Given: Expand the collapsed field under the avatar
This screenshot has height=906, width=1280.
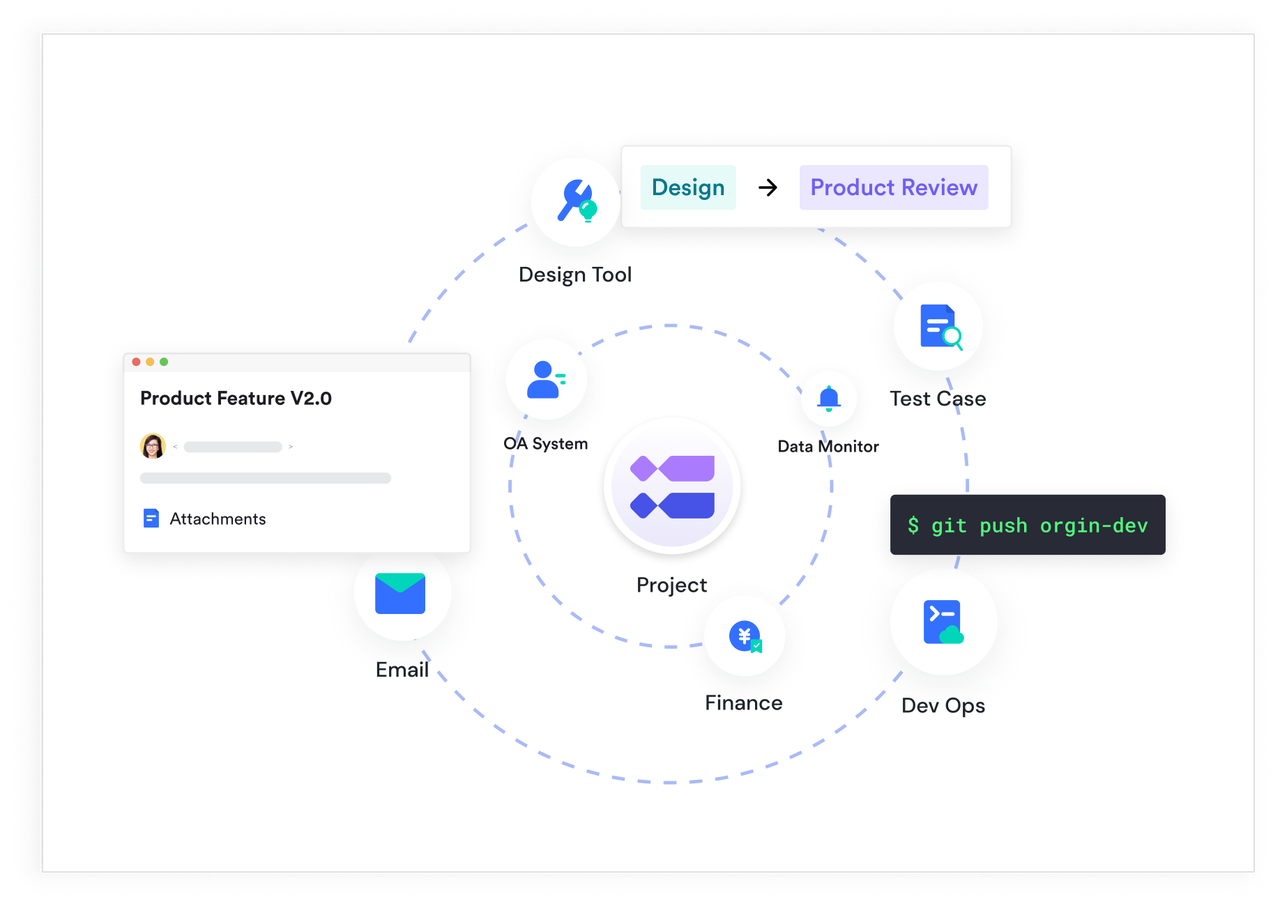Looking at the screenshot, I should click(x=265, y=478).
